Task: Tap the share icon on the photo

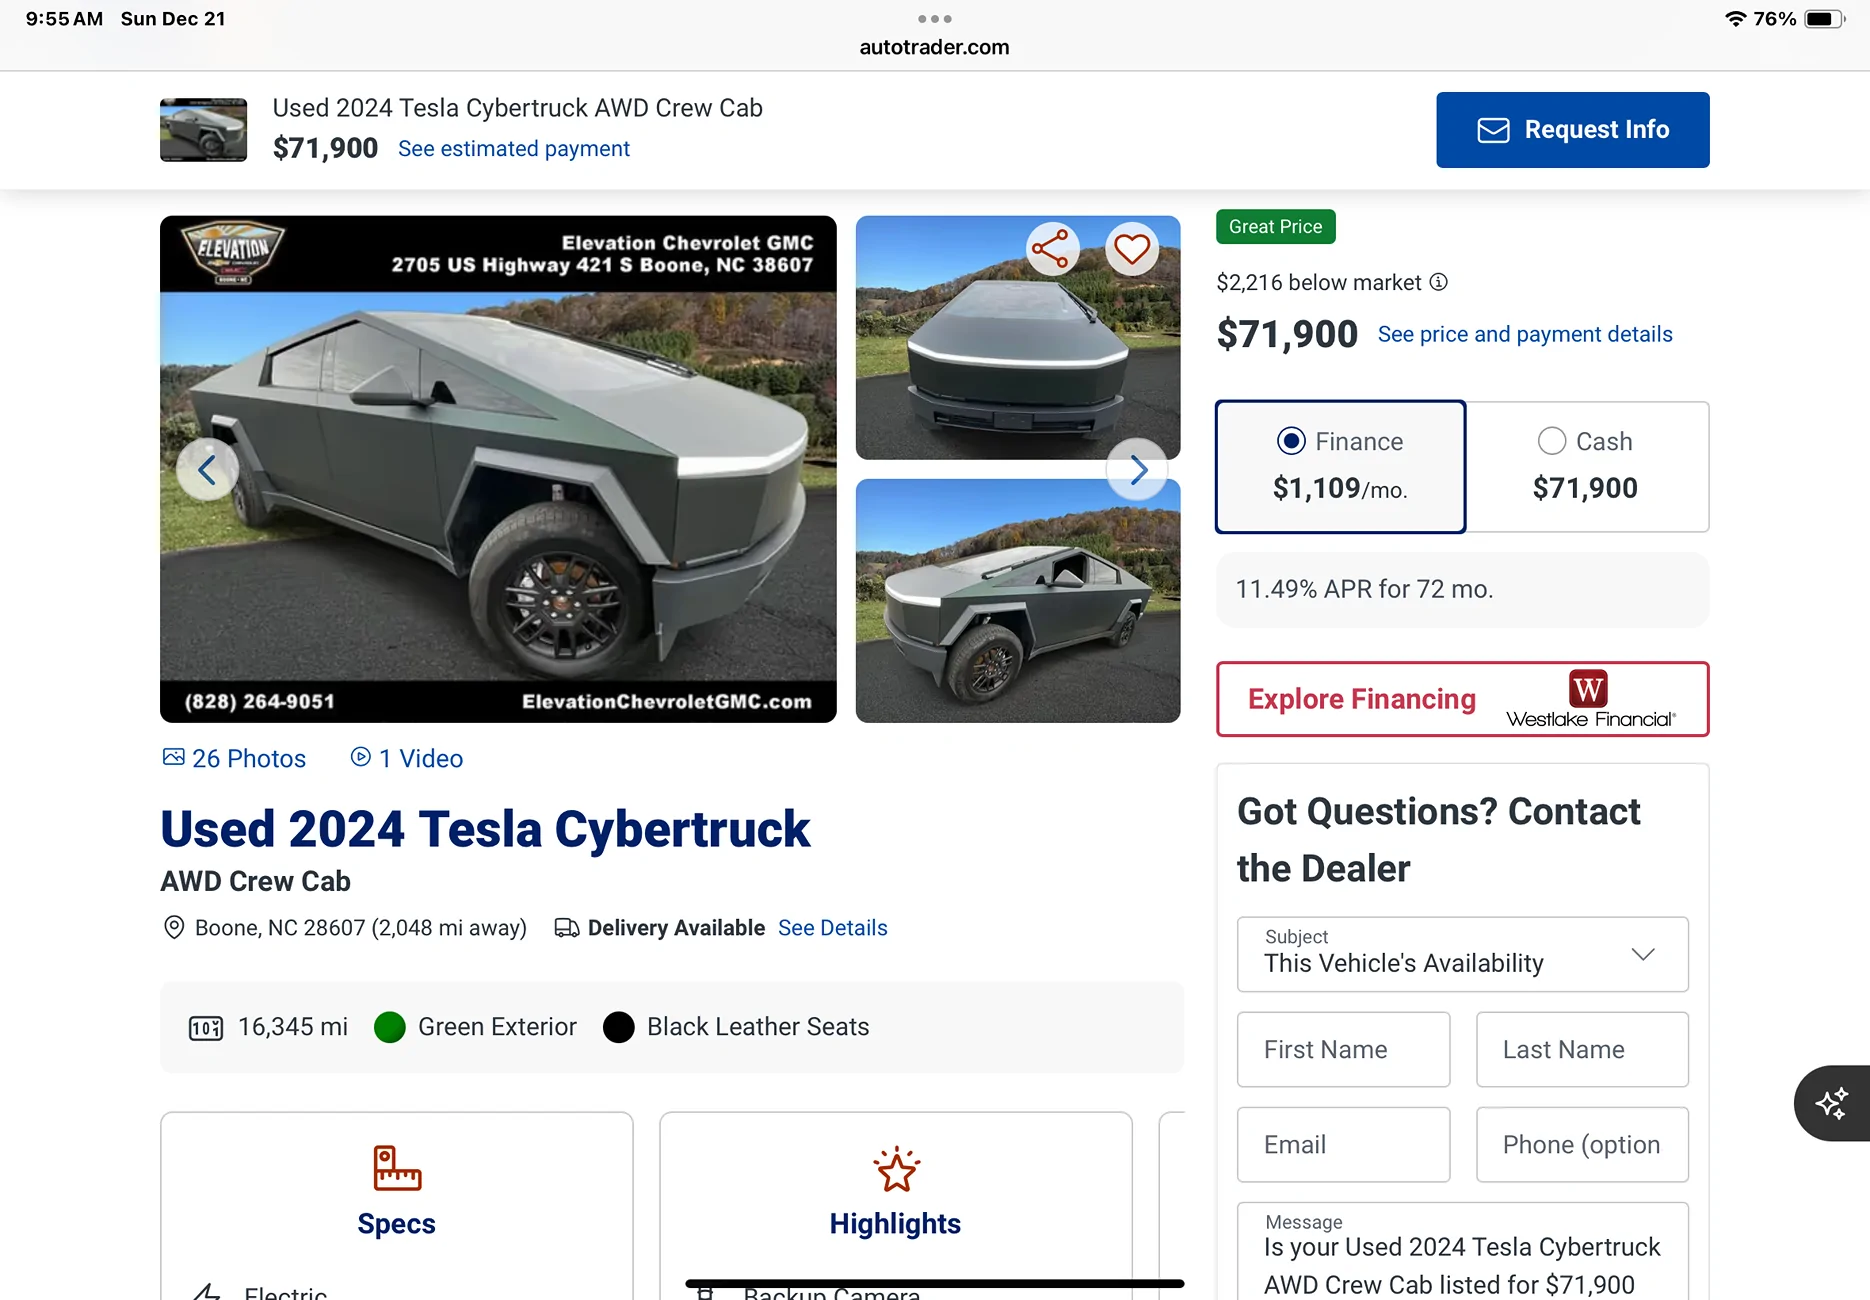Action: point(1051,249)
